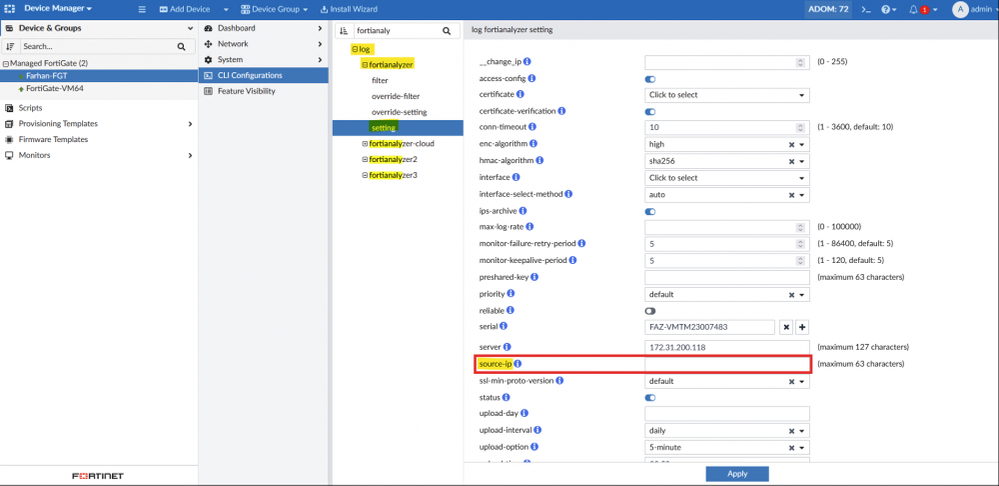This screenshot has height=486, width=999.
Task: Open the Device Manager module switcher
Action: 57,9
